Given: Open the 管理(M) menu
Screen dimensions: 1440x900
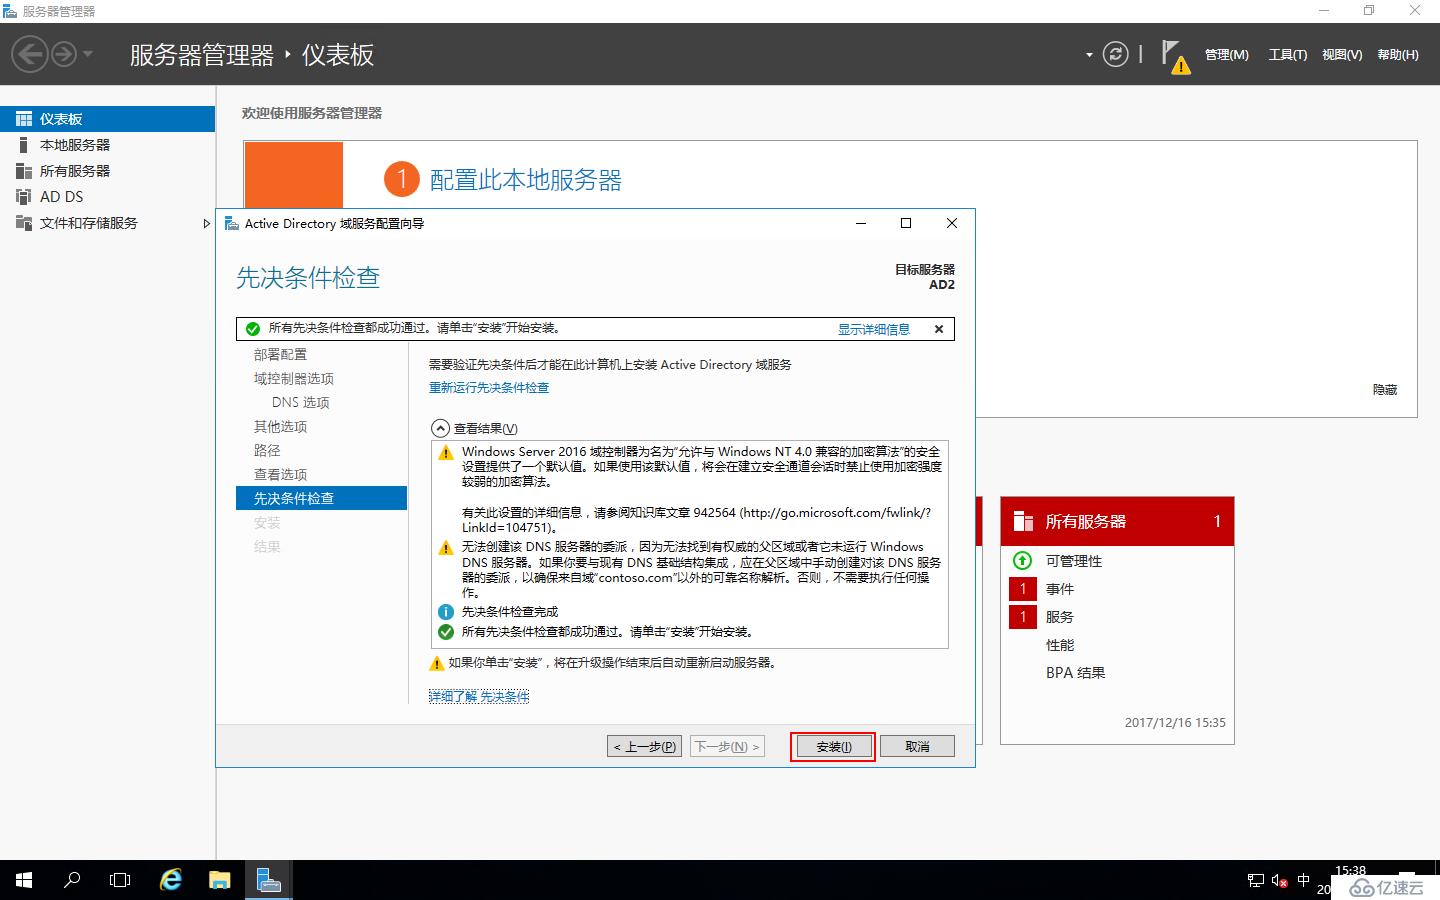Looking at the screenshot, I should (1226, 55).
